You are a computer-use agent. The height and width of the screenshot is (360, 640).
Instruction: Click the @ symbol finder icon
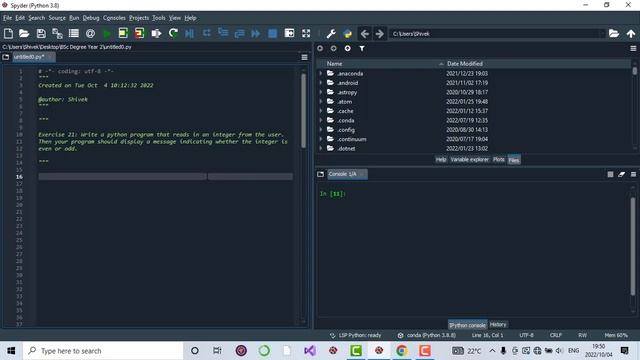(x=90, y=33)
